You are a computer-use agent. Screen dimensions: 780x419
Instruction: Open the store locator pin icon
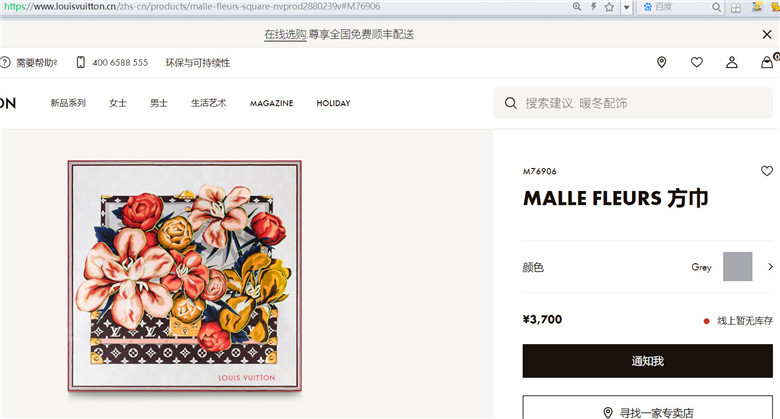(661, 62)
